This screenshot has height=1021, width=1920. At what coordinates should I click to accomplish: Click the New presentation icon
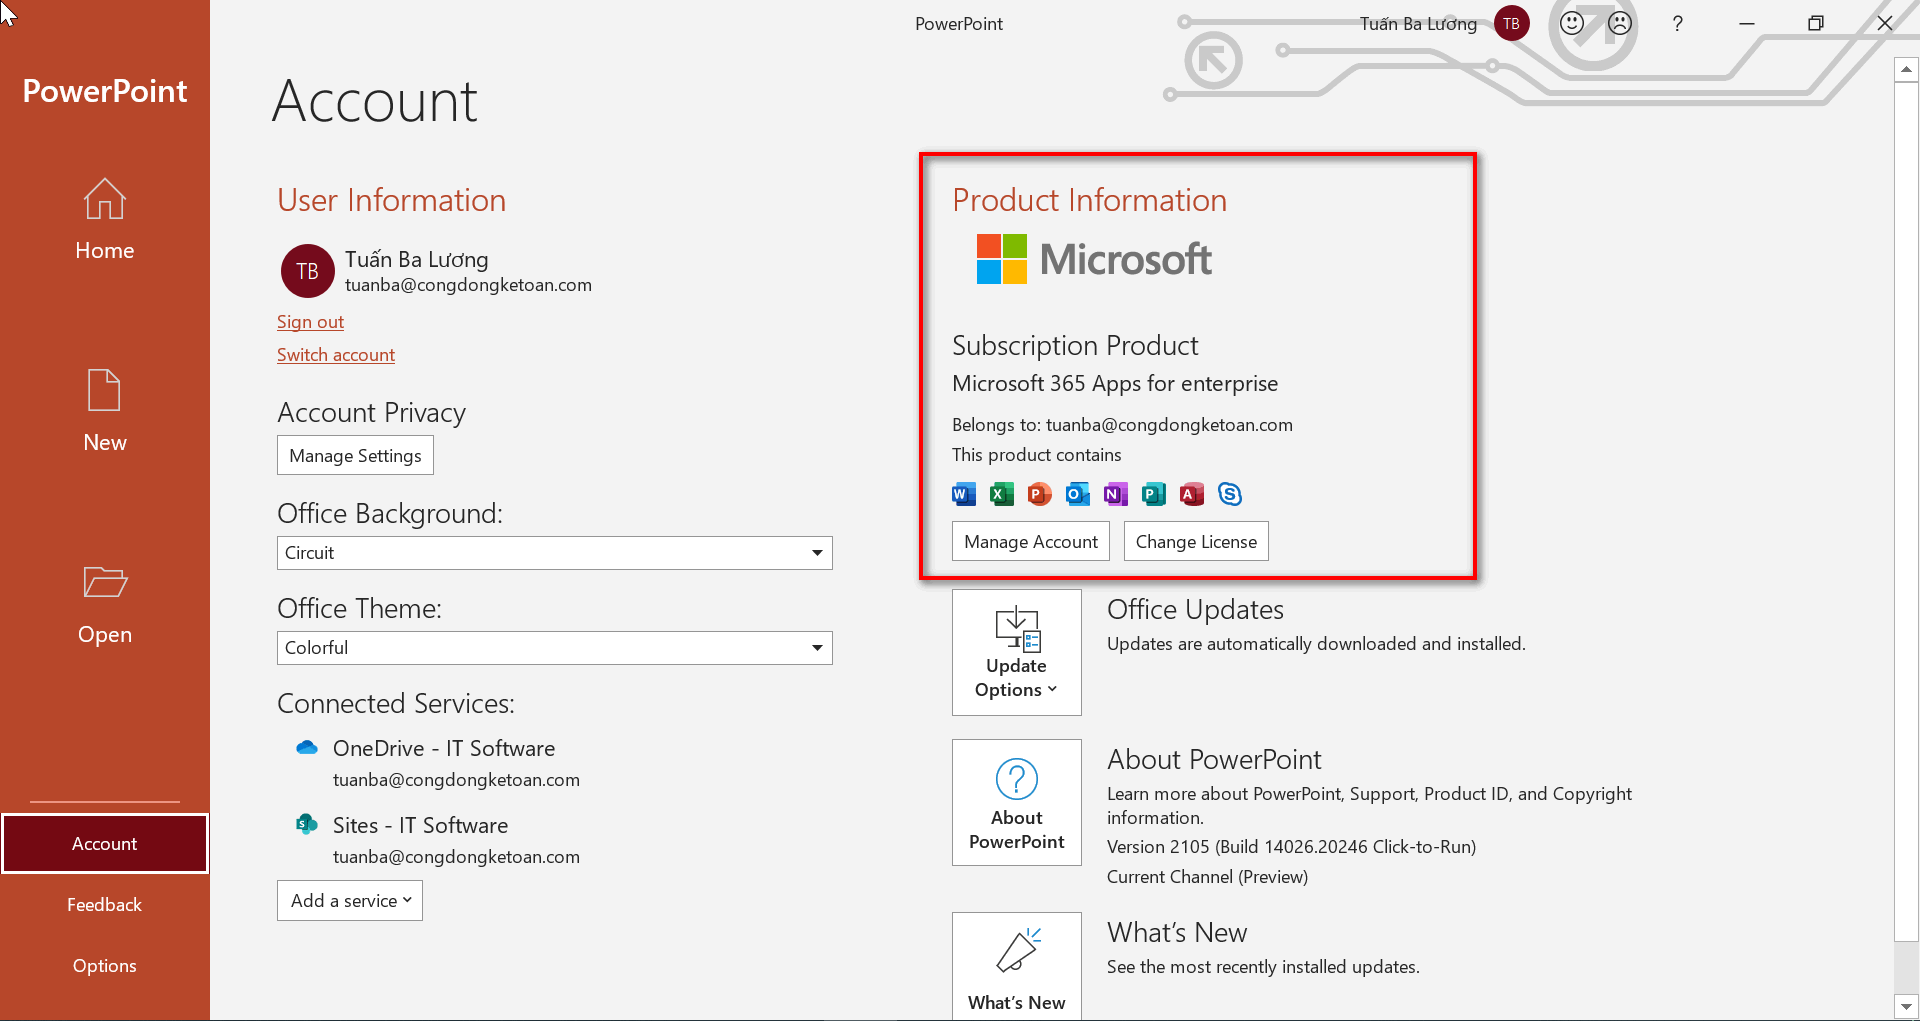pos(104,390)
